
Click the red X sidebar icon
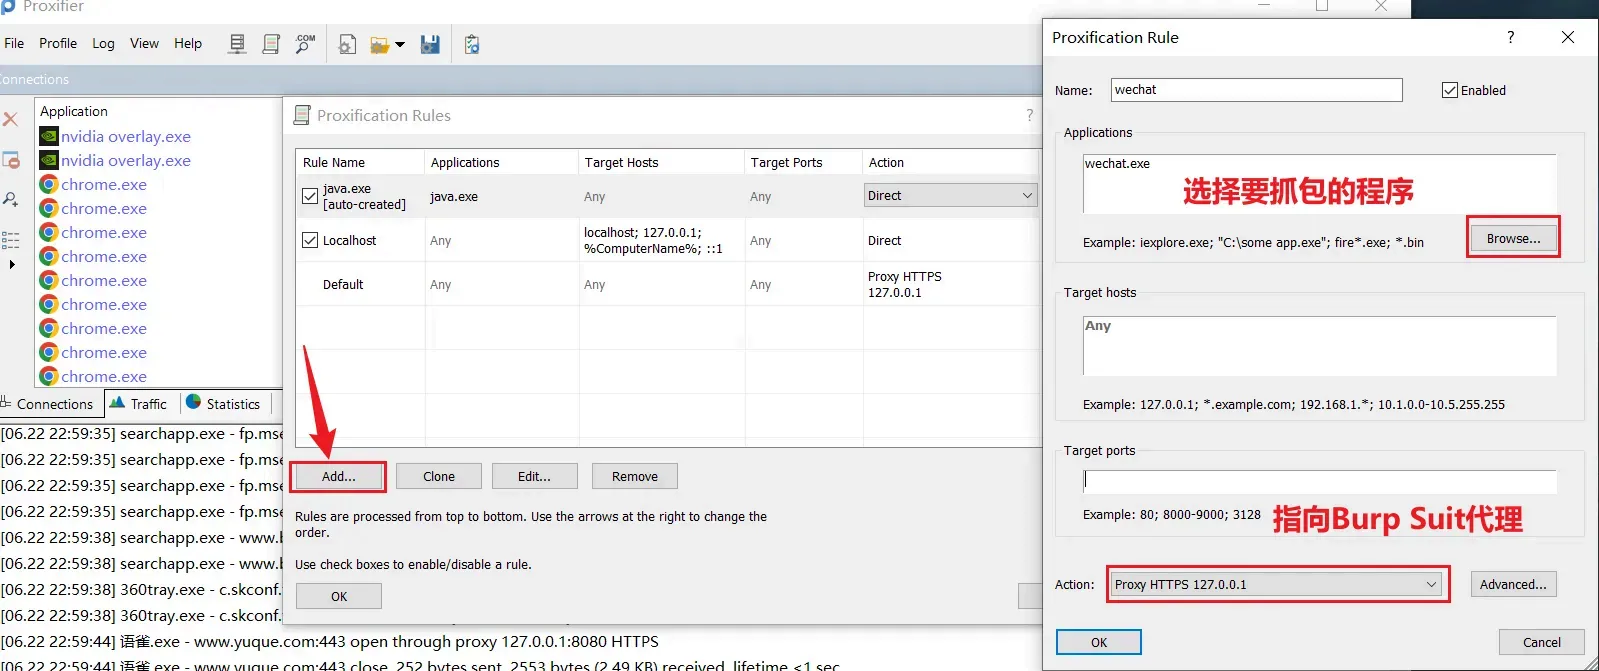pos(10,119)
